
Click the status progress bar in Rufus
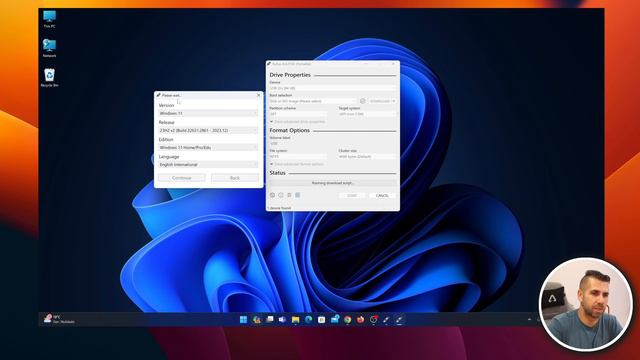(x=332, y=183)
